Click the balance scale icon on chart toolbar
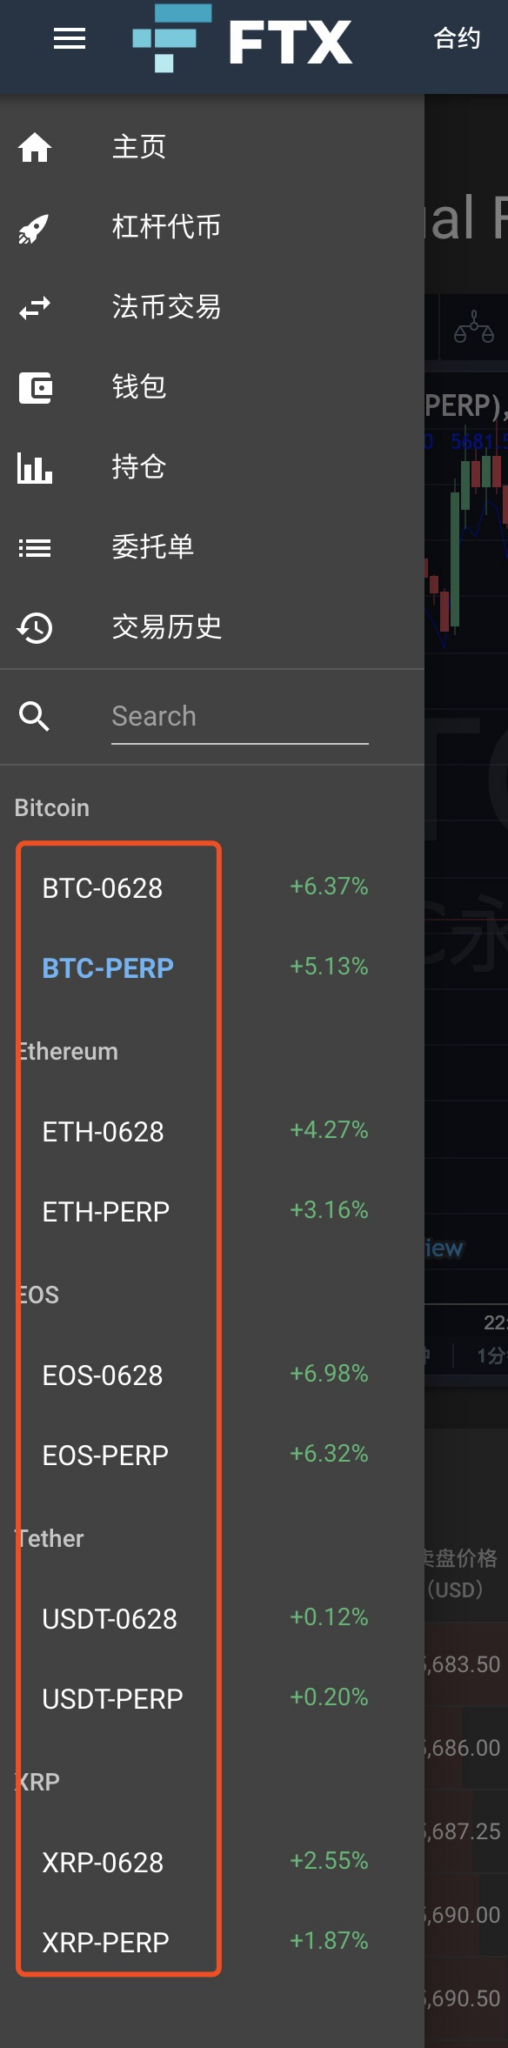This screenshot has width=508, height=2048. coord(474,328)
